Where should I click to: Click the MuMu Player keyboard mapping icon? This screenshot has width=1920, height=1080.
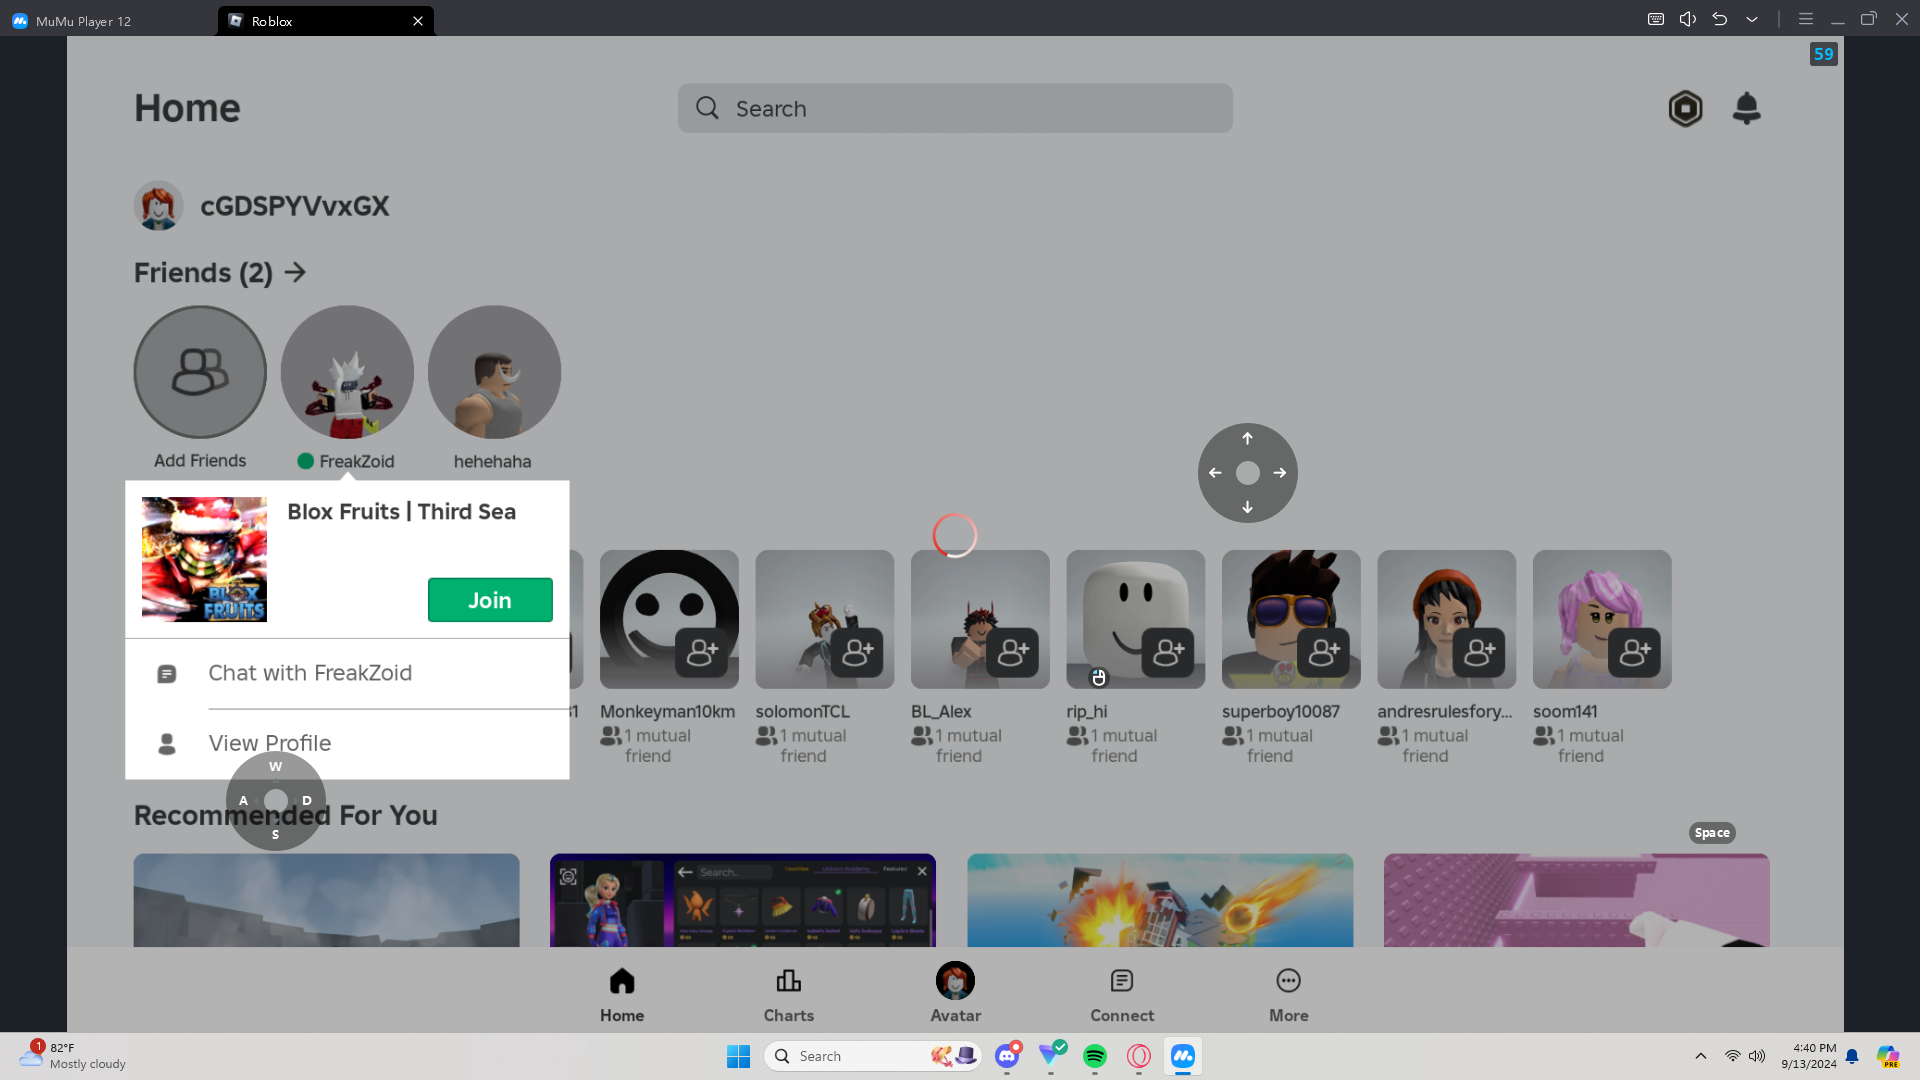pyautogui.click(x=1656, y=19)
